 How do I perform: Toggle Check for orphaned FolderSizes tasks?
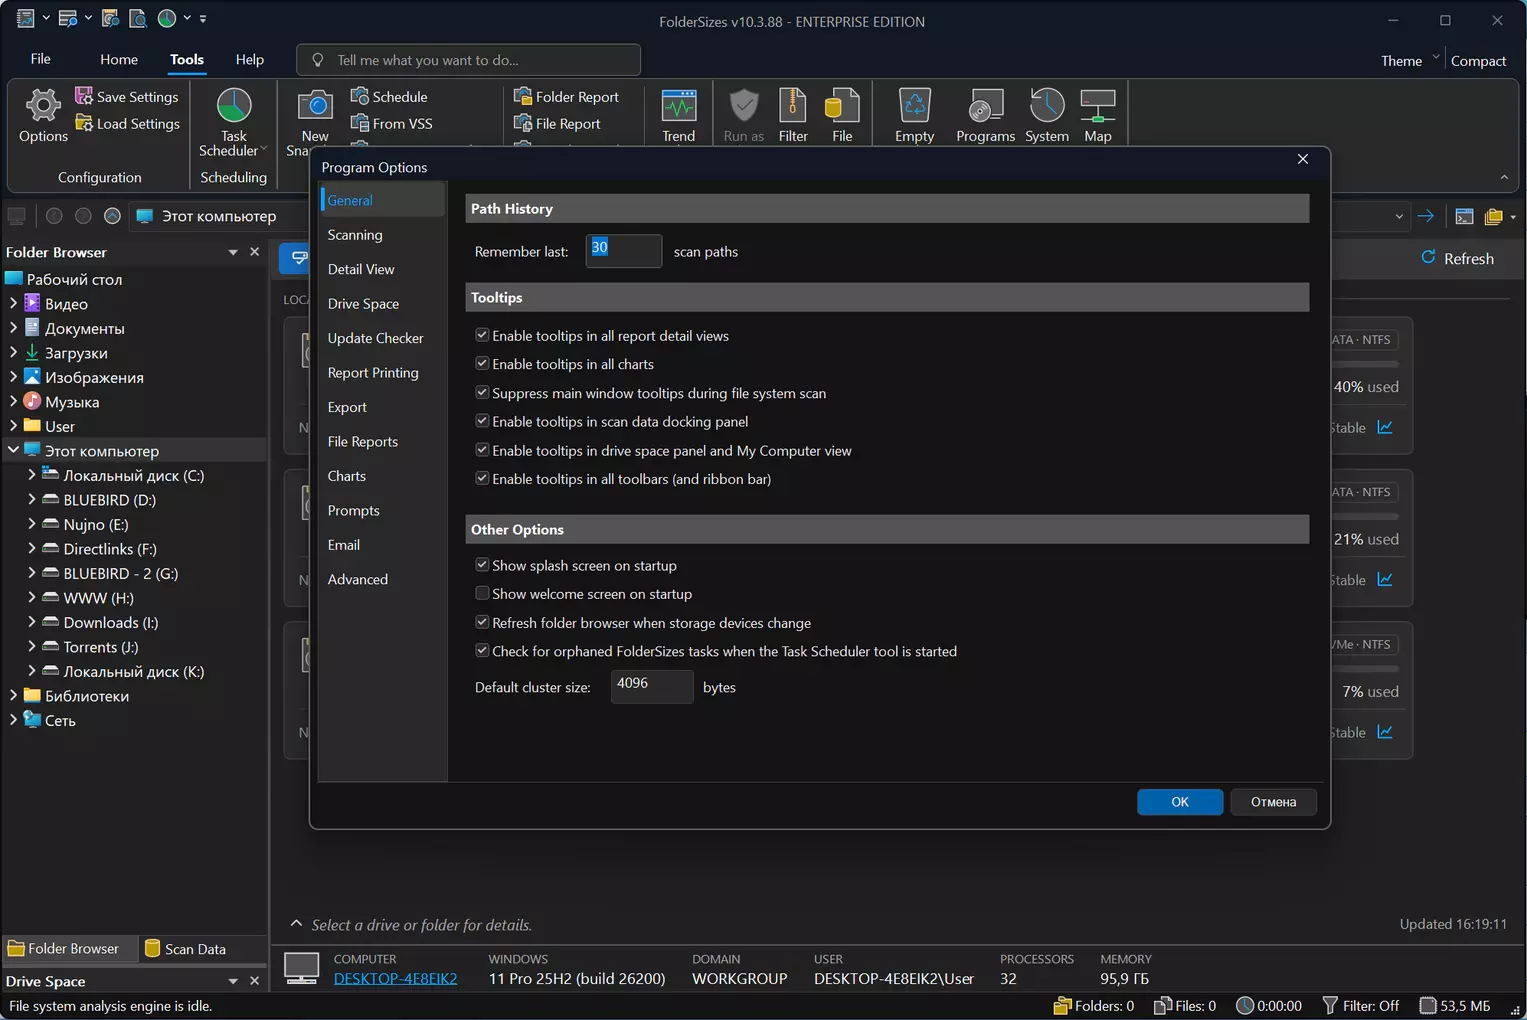[482, 651]
